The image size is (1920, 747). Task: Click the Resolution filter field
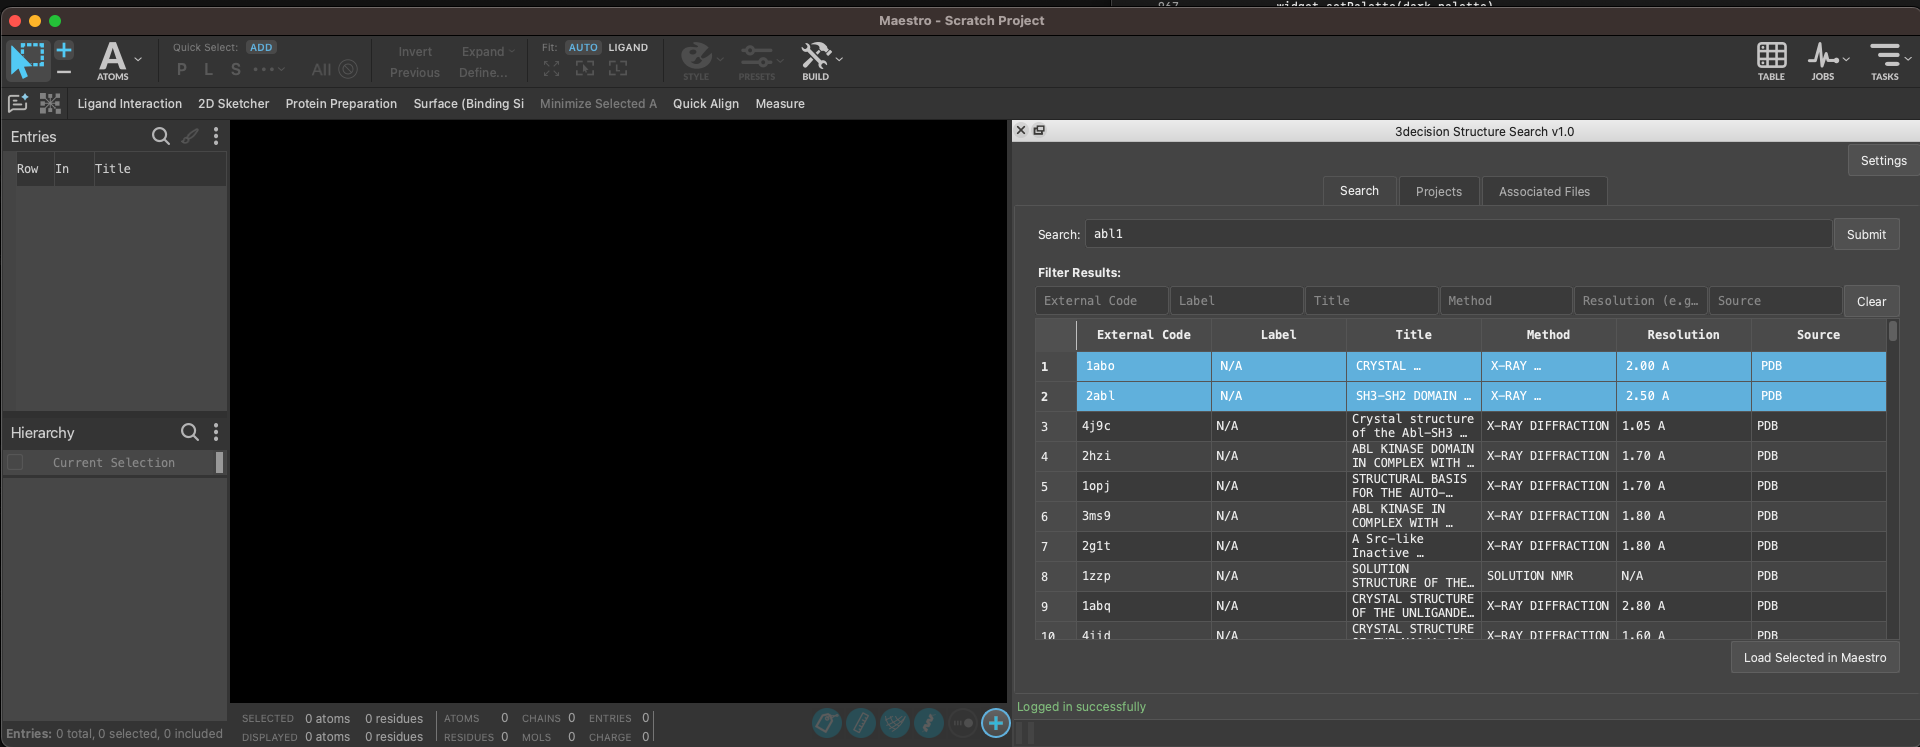1640,301
